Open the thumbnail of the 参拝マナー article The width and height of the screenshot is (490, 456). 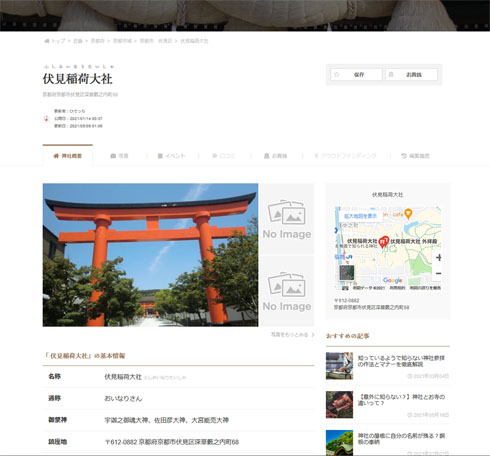[339, 366]
